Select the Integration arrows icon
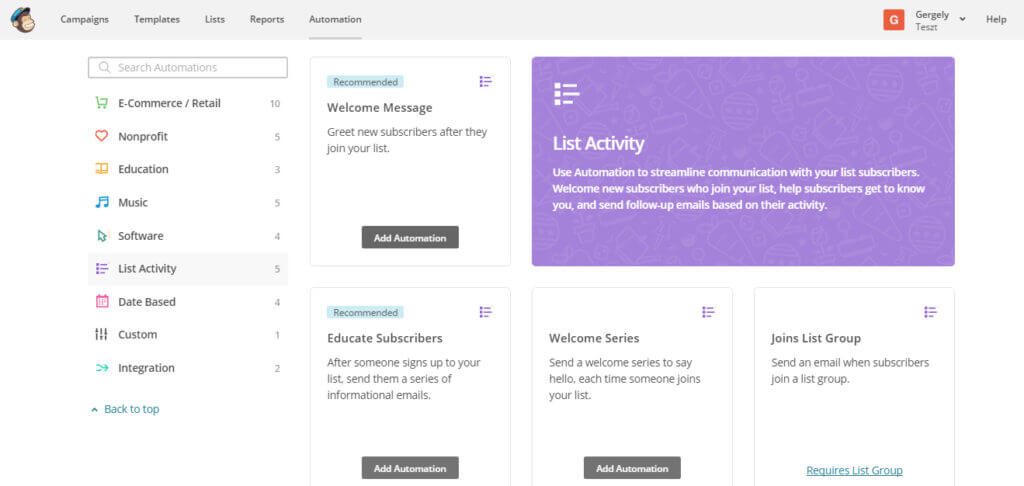Screen dimensions: 1024x486 click(x=101, y=368)
